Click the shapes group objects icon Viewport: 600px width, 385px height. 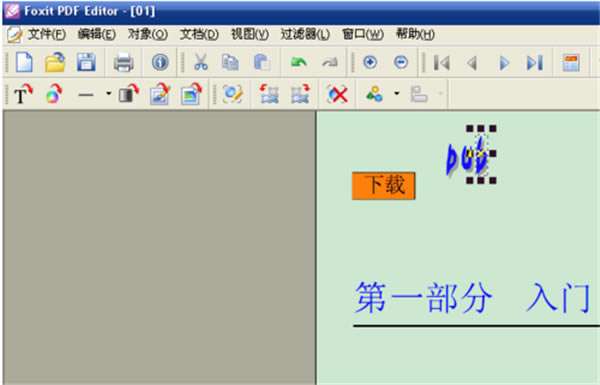[374, 94]
